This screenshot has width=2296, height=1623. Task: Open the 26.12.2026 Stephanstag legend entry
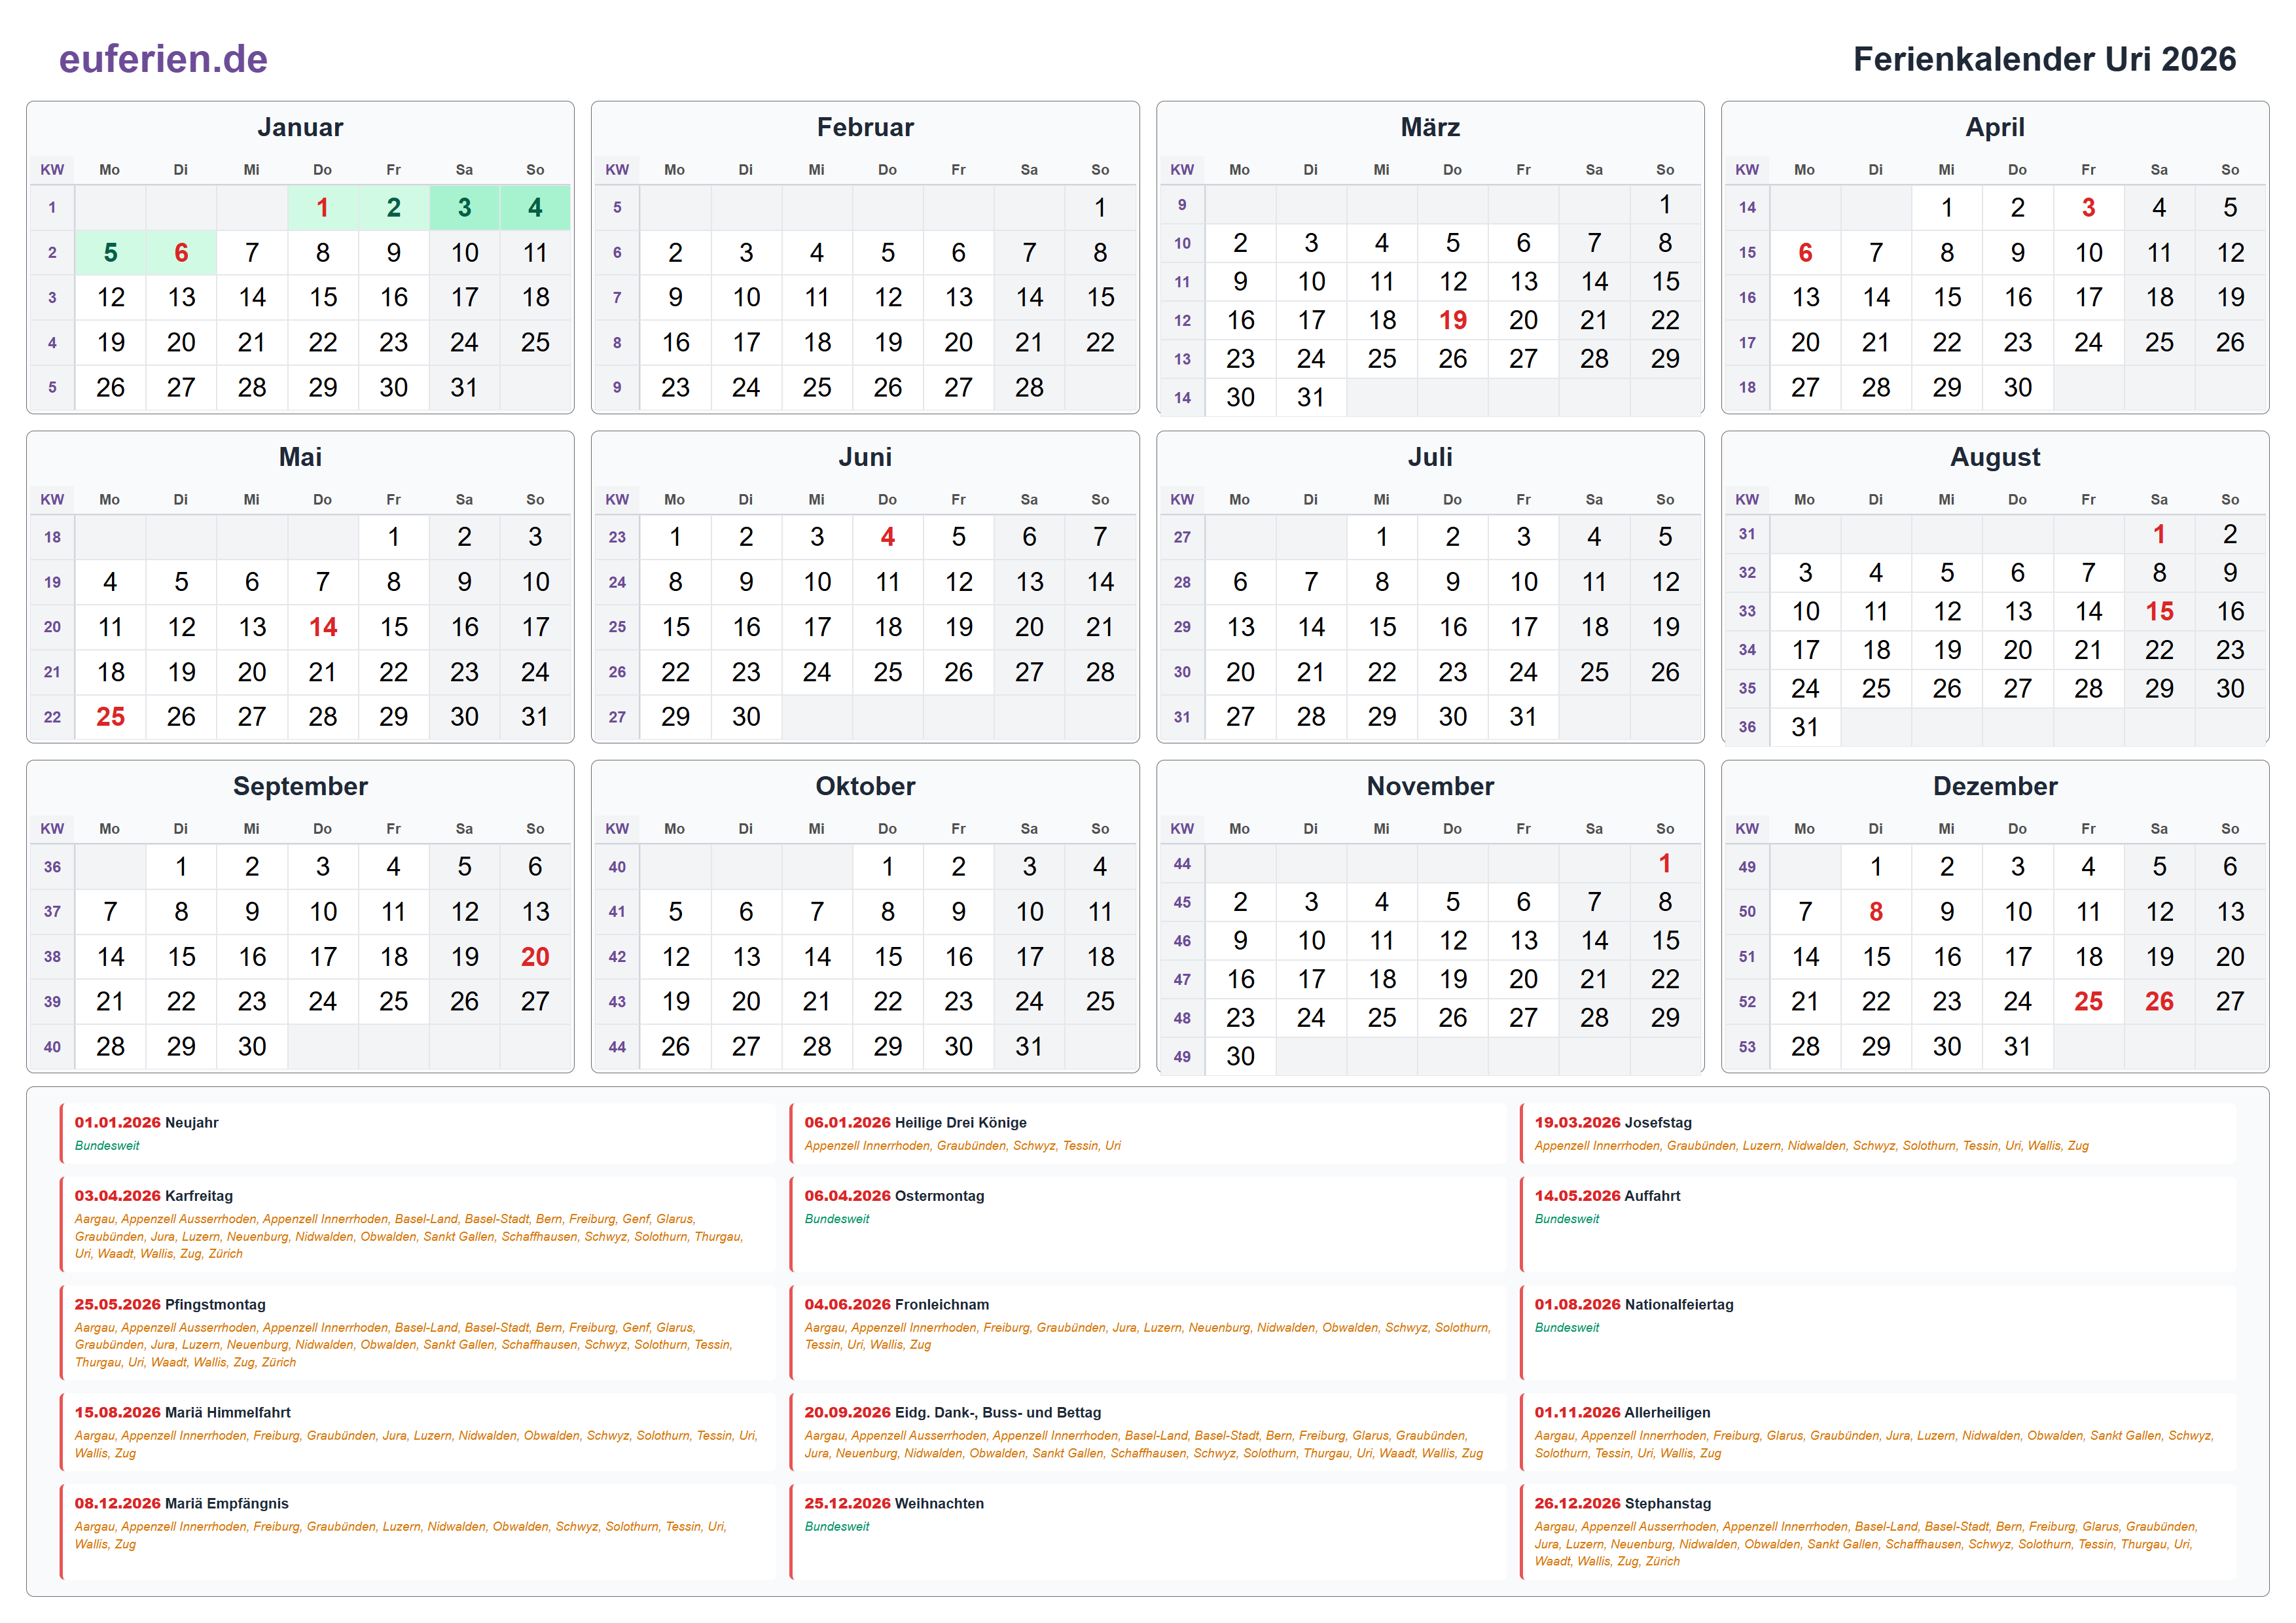pos(1878,1532)
